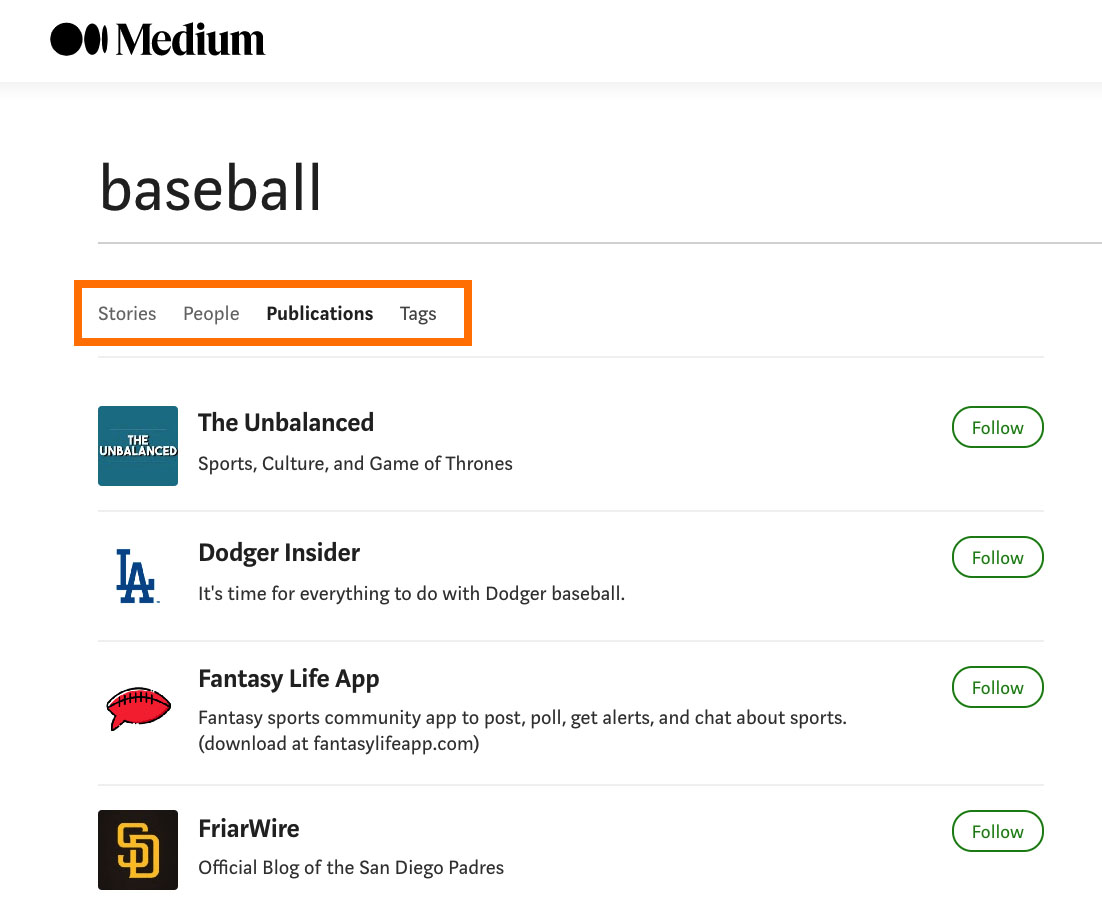The height and width of the screenshot is (912, 1102).
Task: Follow the Fantasy Life App publication
Action: pyautogui.click(x=997, y=687)
